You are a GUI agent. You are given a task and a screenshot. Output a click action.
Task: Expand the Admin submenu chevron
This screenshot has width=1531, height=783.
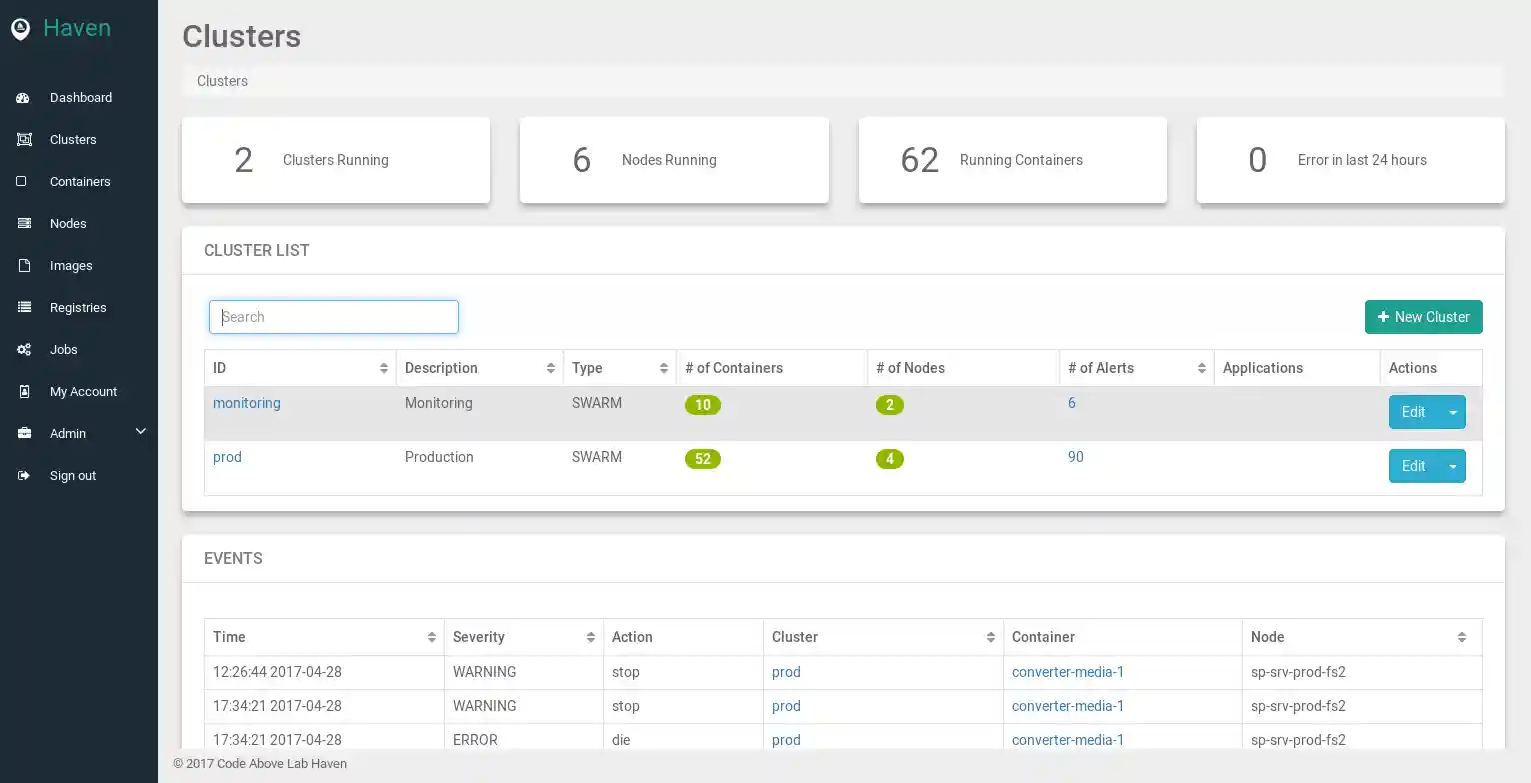coord(140,432)
